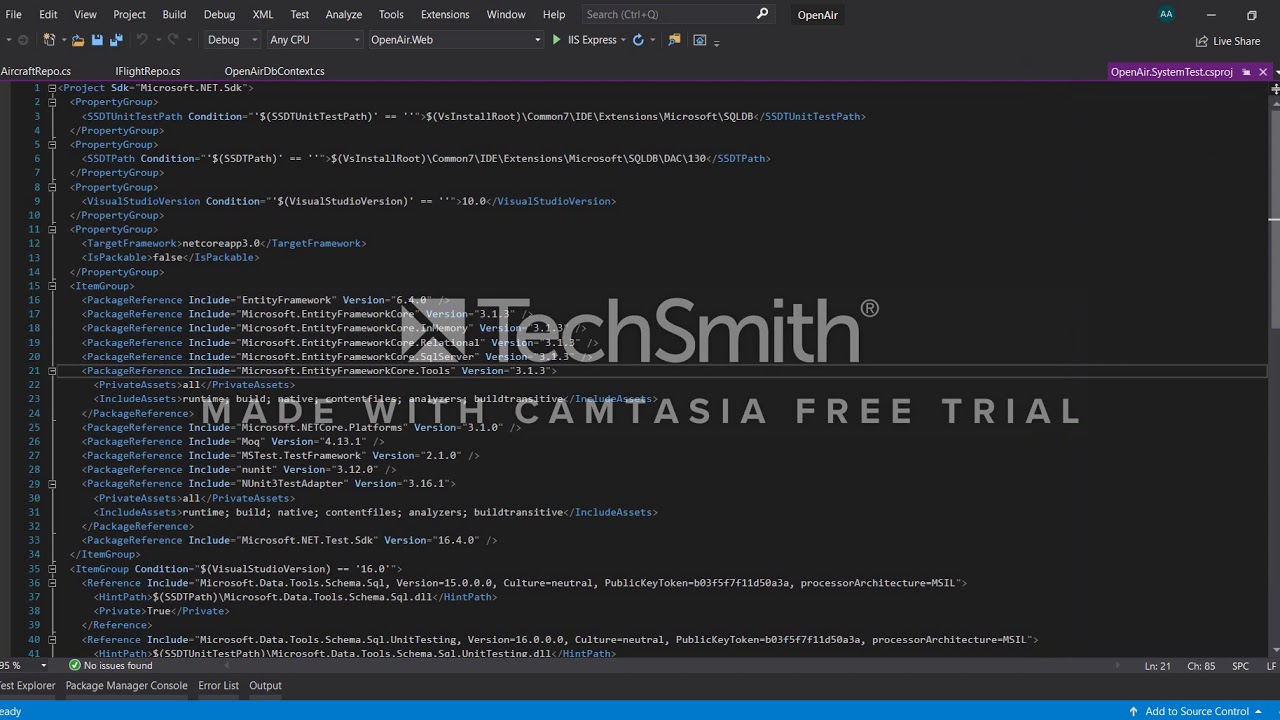
Task: Click the Save All icon
Action: pos(116,40)
